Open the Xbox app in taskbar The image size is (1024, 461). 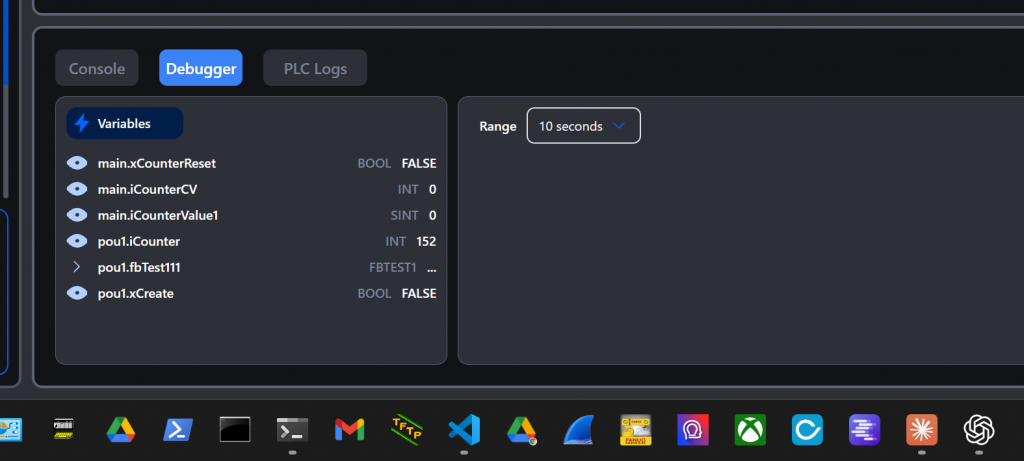tap(750, 429)
